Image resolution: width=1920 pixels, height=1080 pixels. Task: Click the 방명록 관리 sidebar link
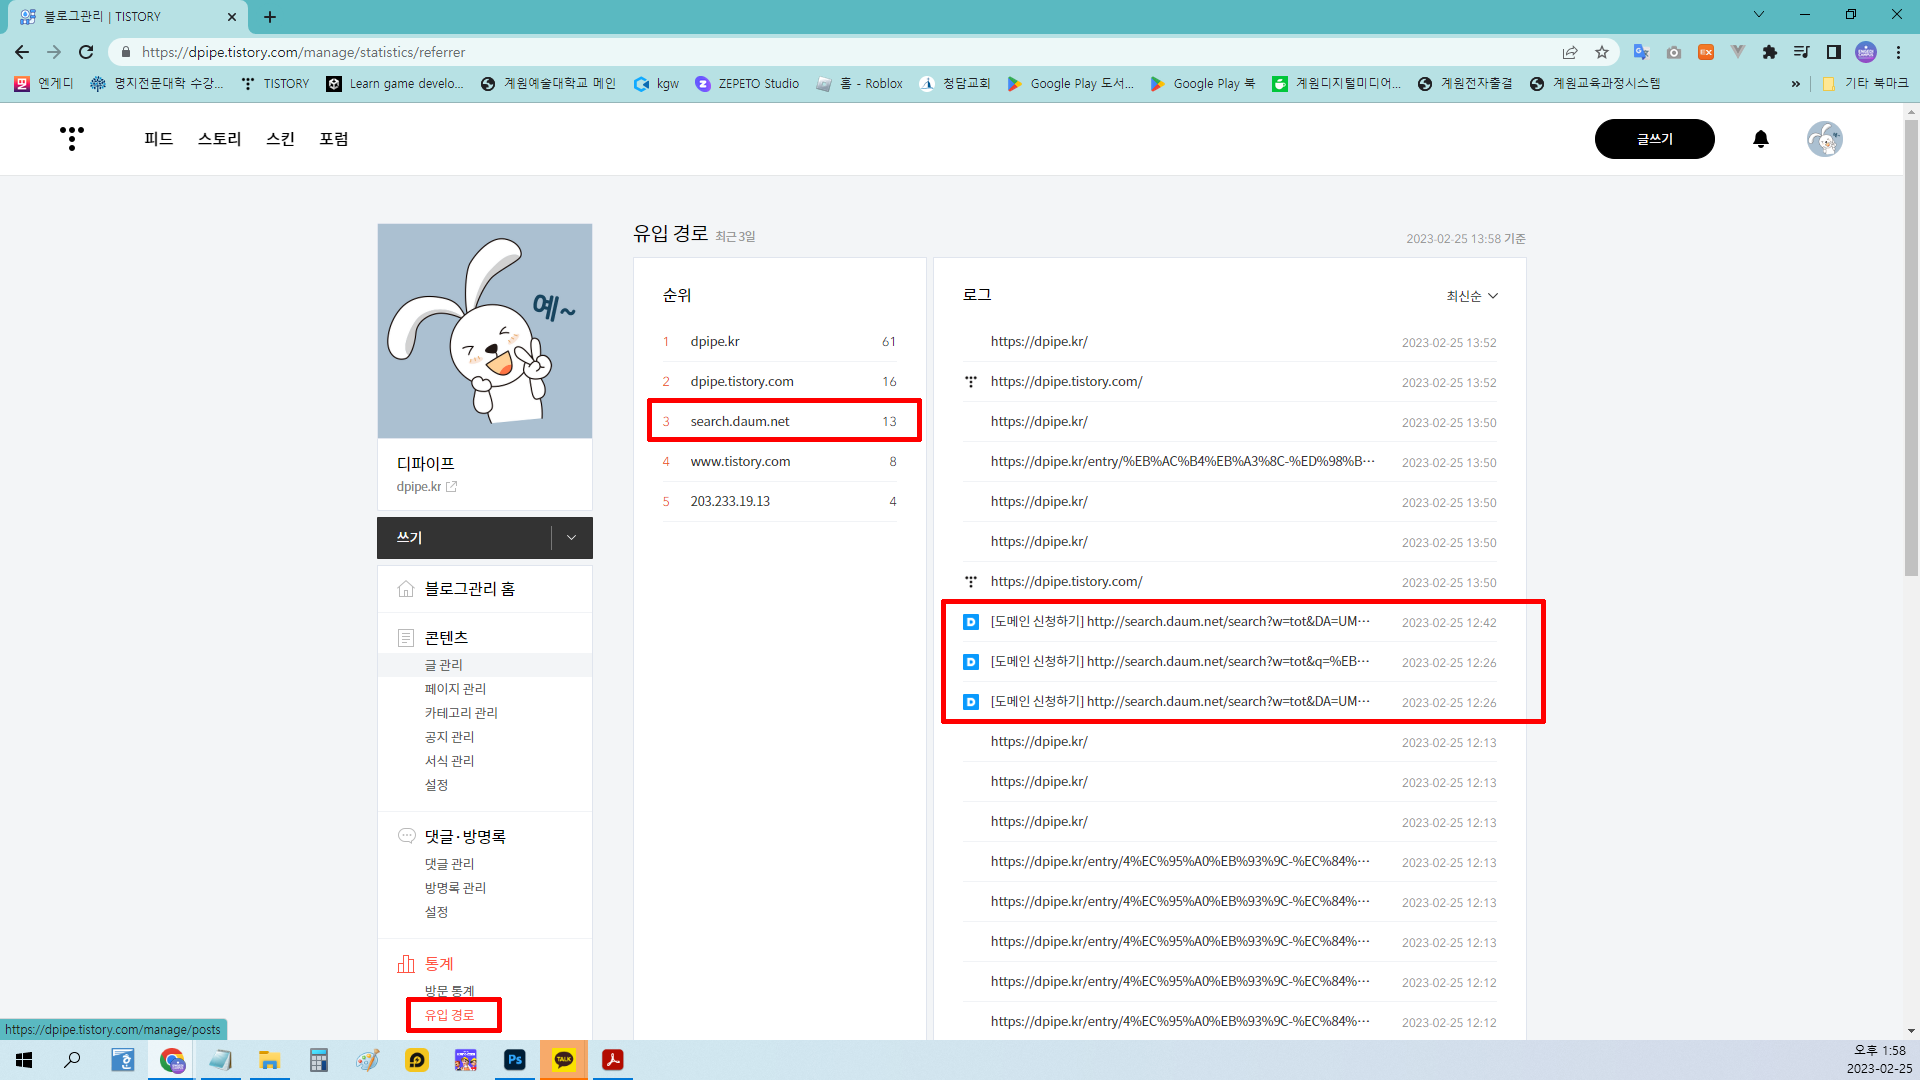(x=455, y=888)
